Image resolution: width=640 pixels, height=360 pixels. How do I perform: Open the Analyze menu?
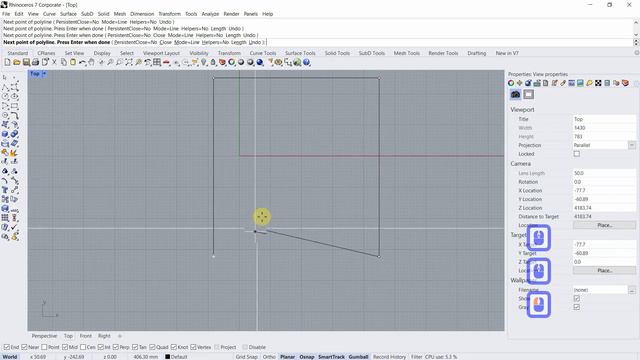pyautogui.click(x=210, y=14)
